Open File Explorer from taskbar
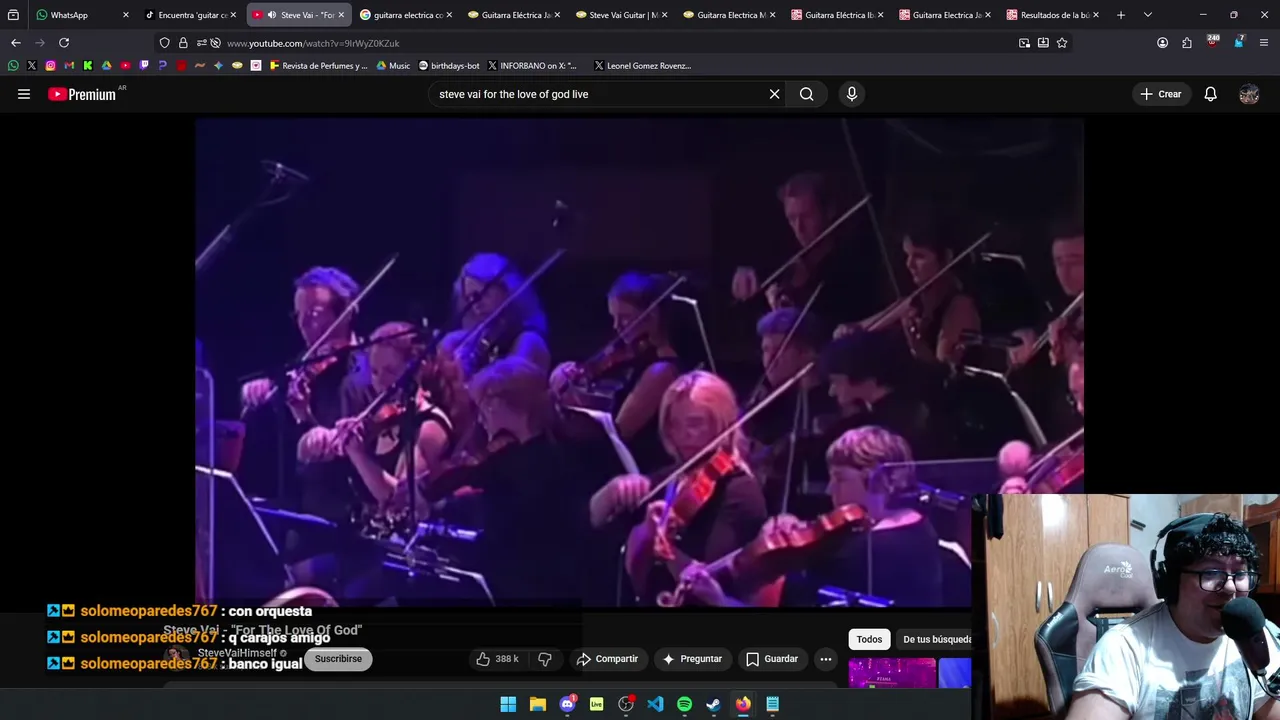 (x=538, y=704)
